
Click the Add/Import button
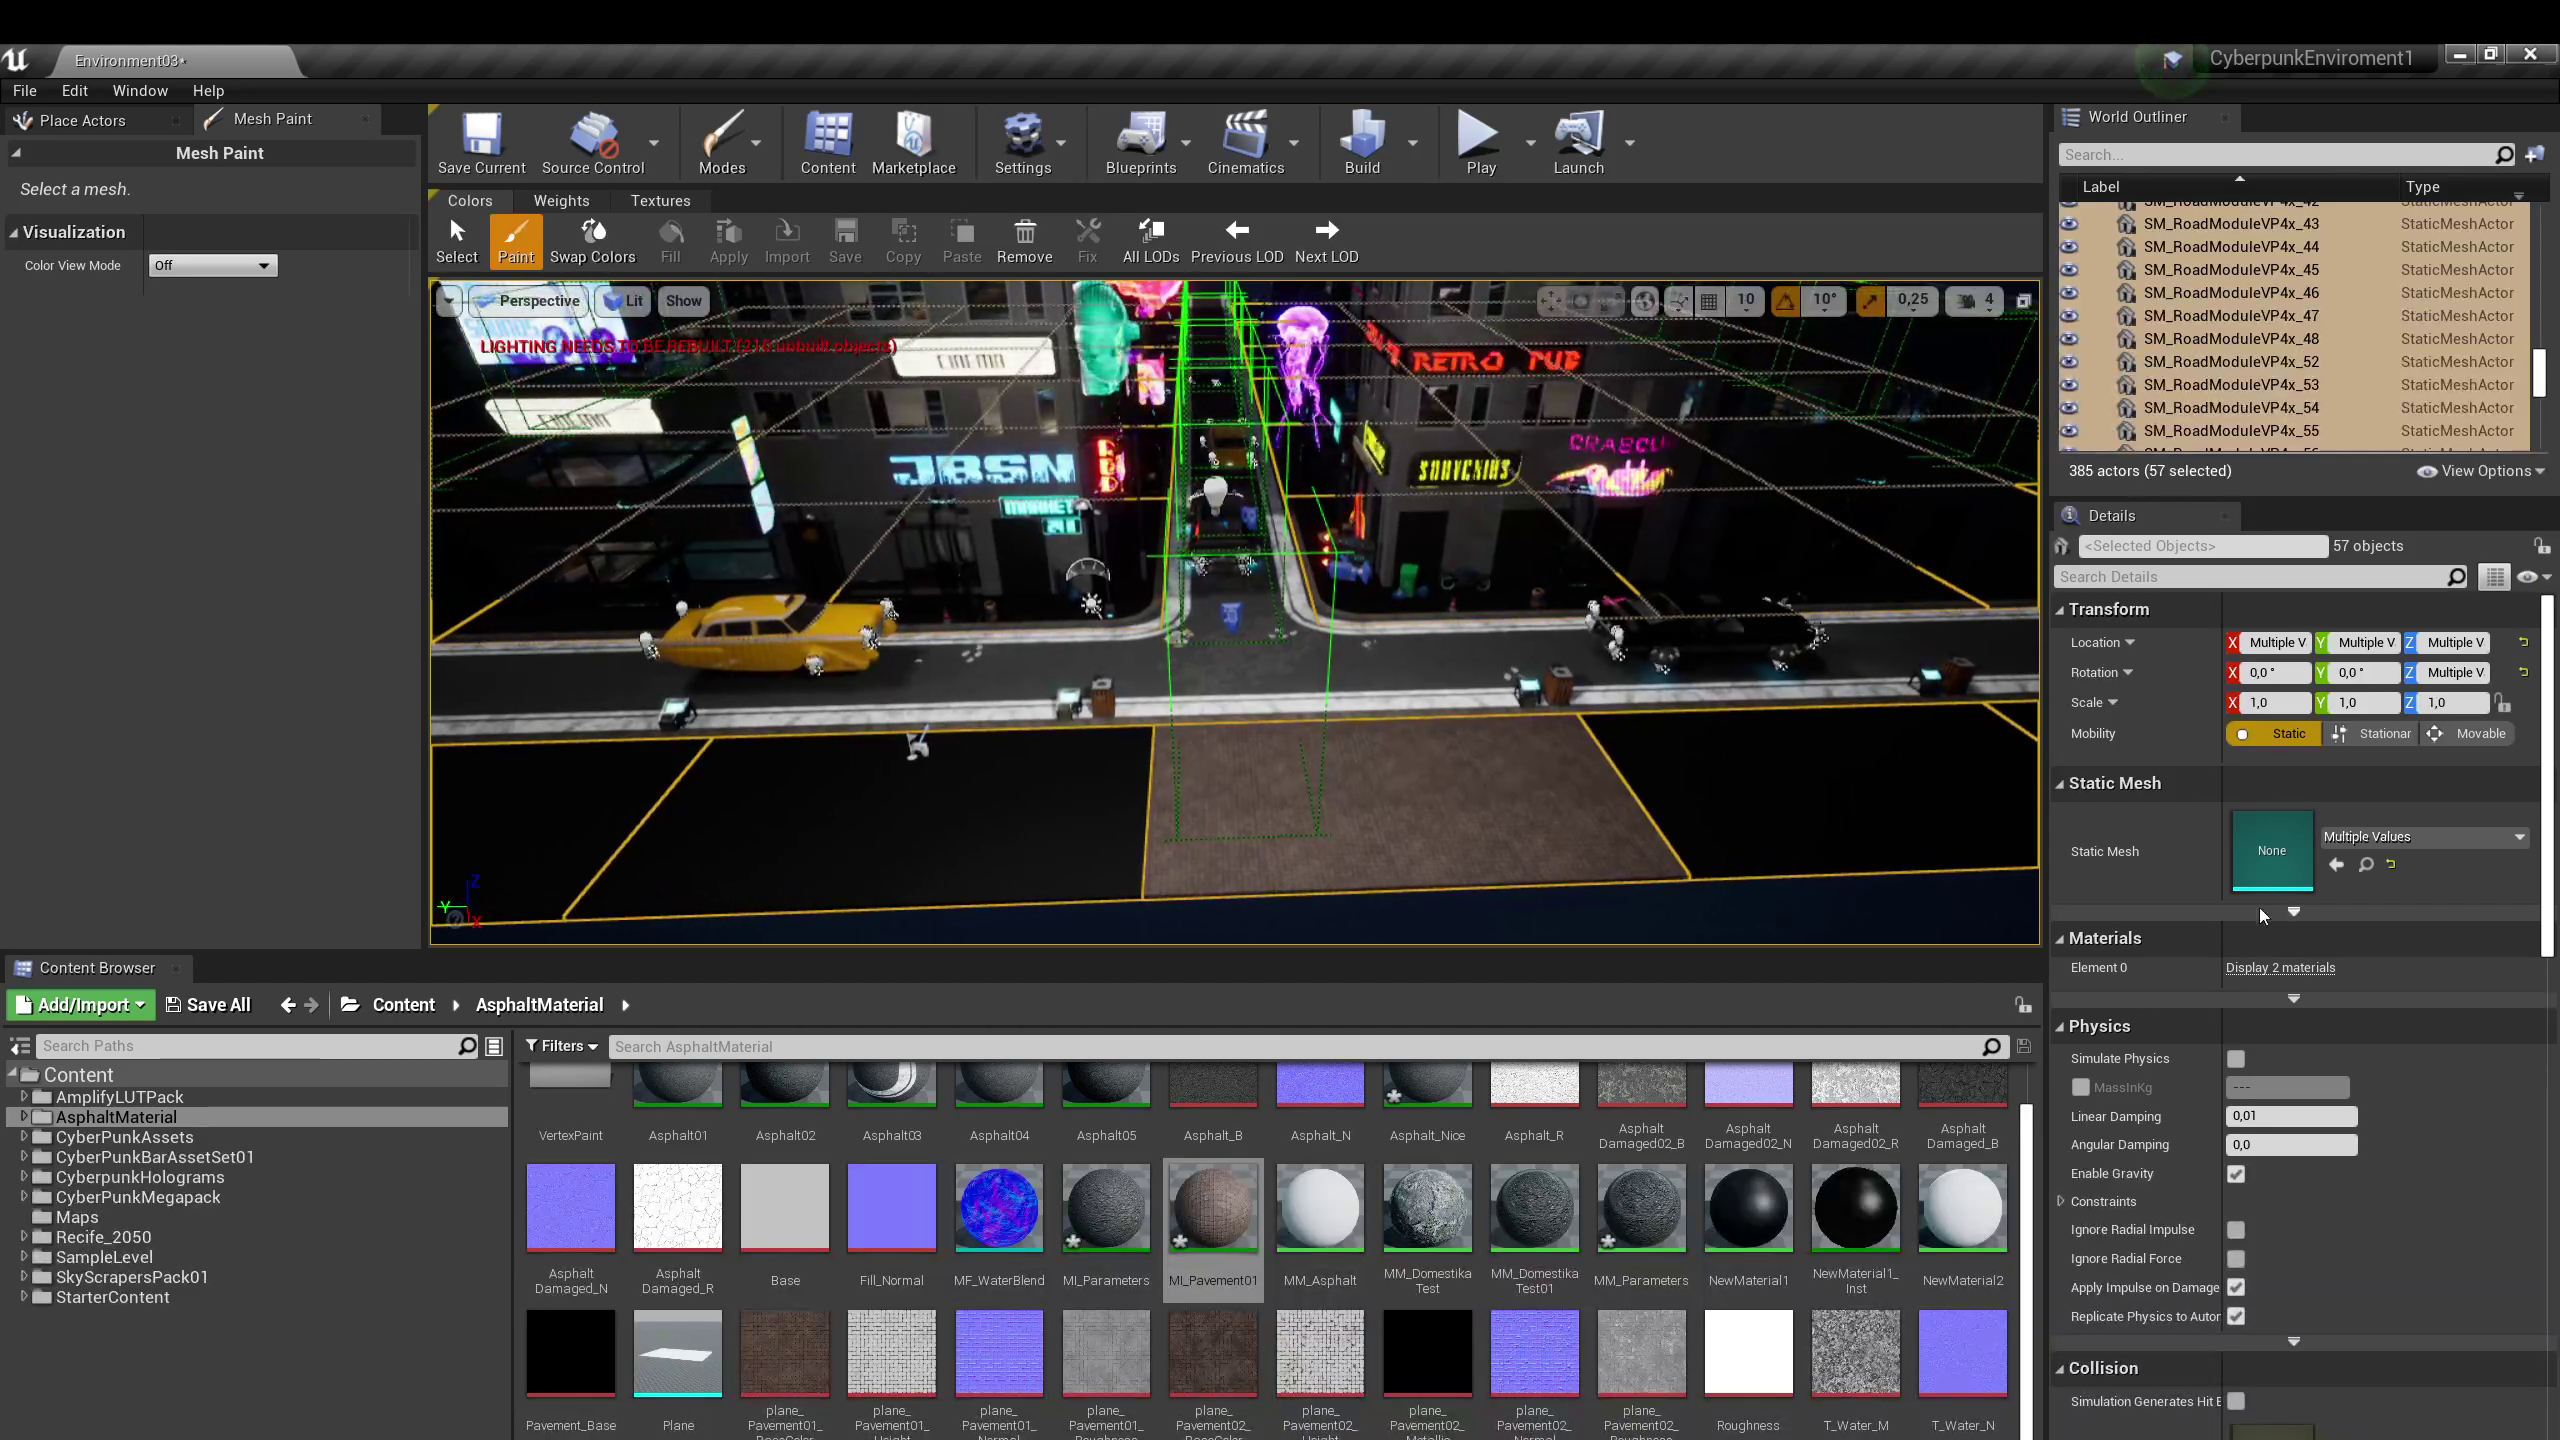pyautogui.click(x=81, y=1005)
